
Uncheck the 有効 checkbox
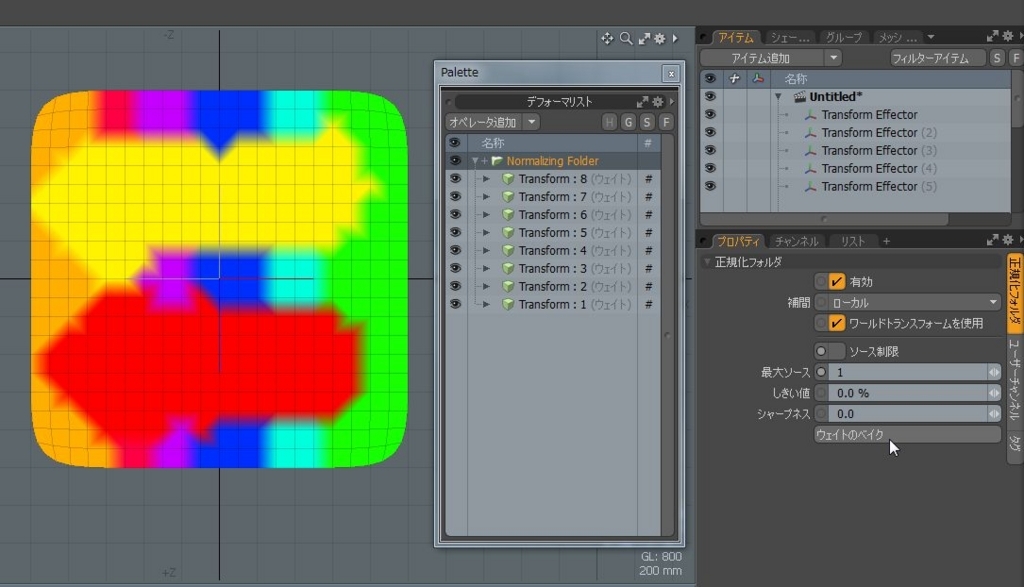tap(837, 281)
